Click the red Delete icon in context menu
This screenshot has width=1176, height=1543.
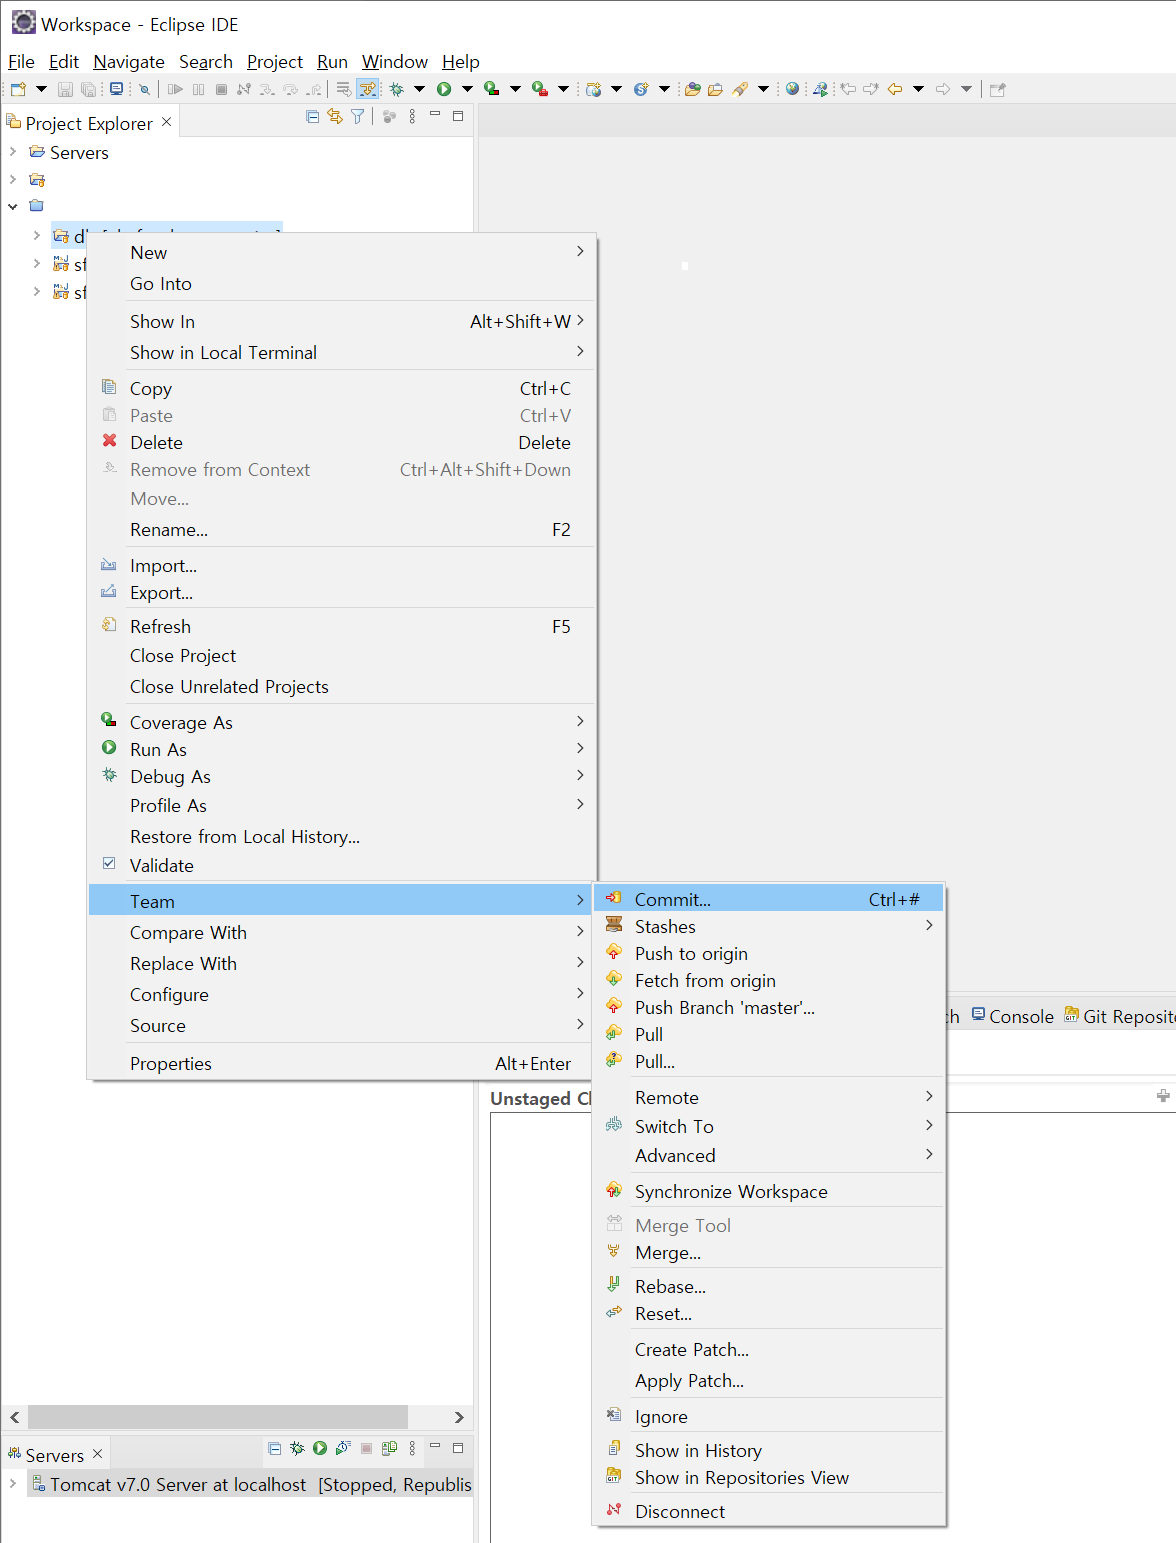pos(110,442)
